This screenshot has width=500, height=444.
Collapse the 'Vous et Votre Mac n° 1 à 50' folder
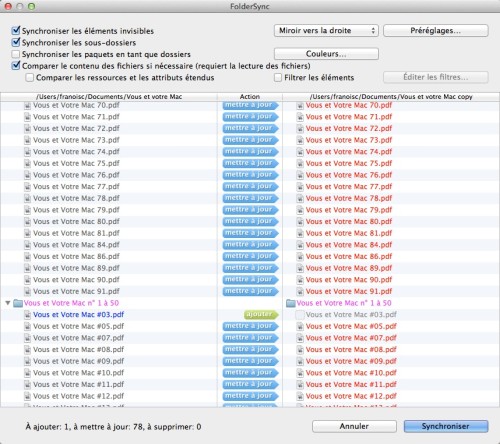[8, 303]
